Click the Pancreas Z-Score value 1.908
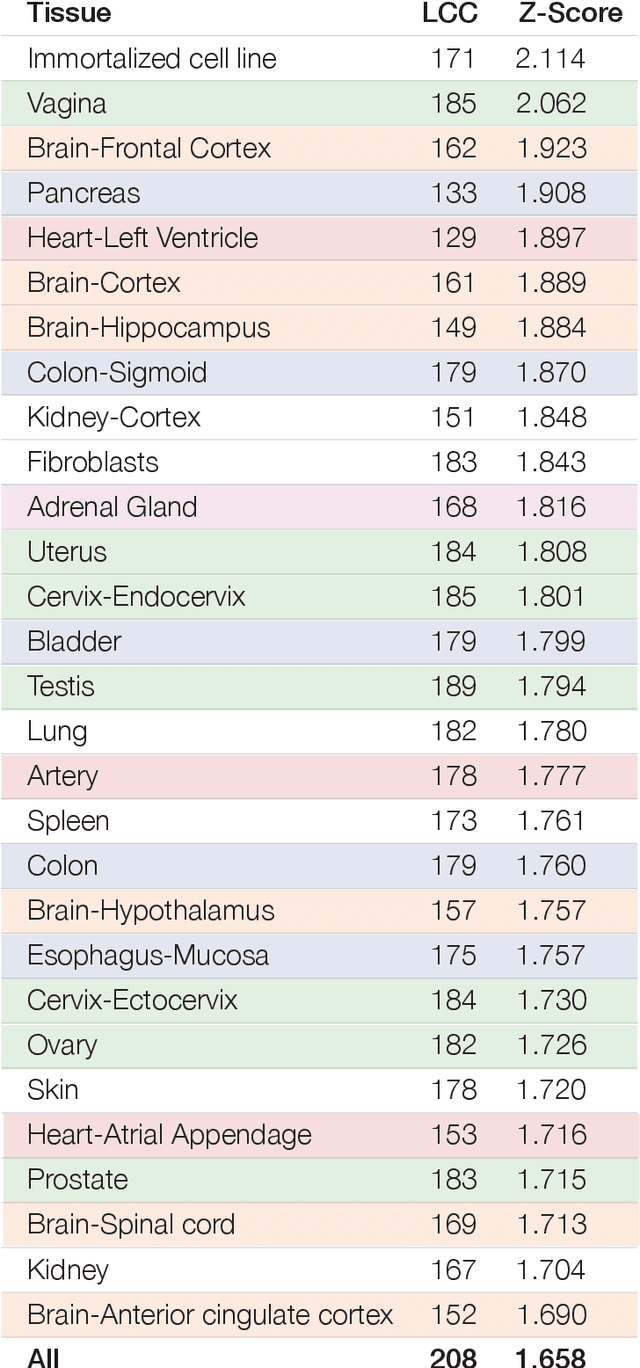 click(x=551, y=194)
